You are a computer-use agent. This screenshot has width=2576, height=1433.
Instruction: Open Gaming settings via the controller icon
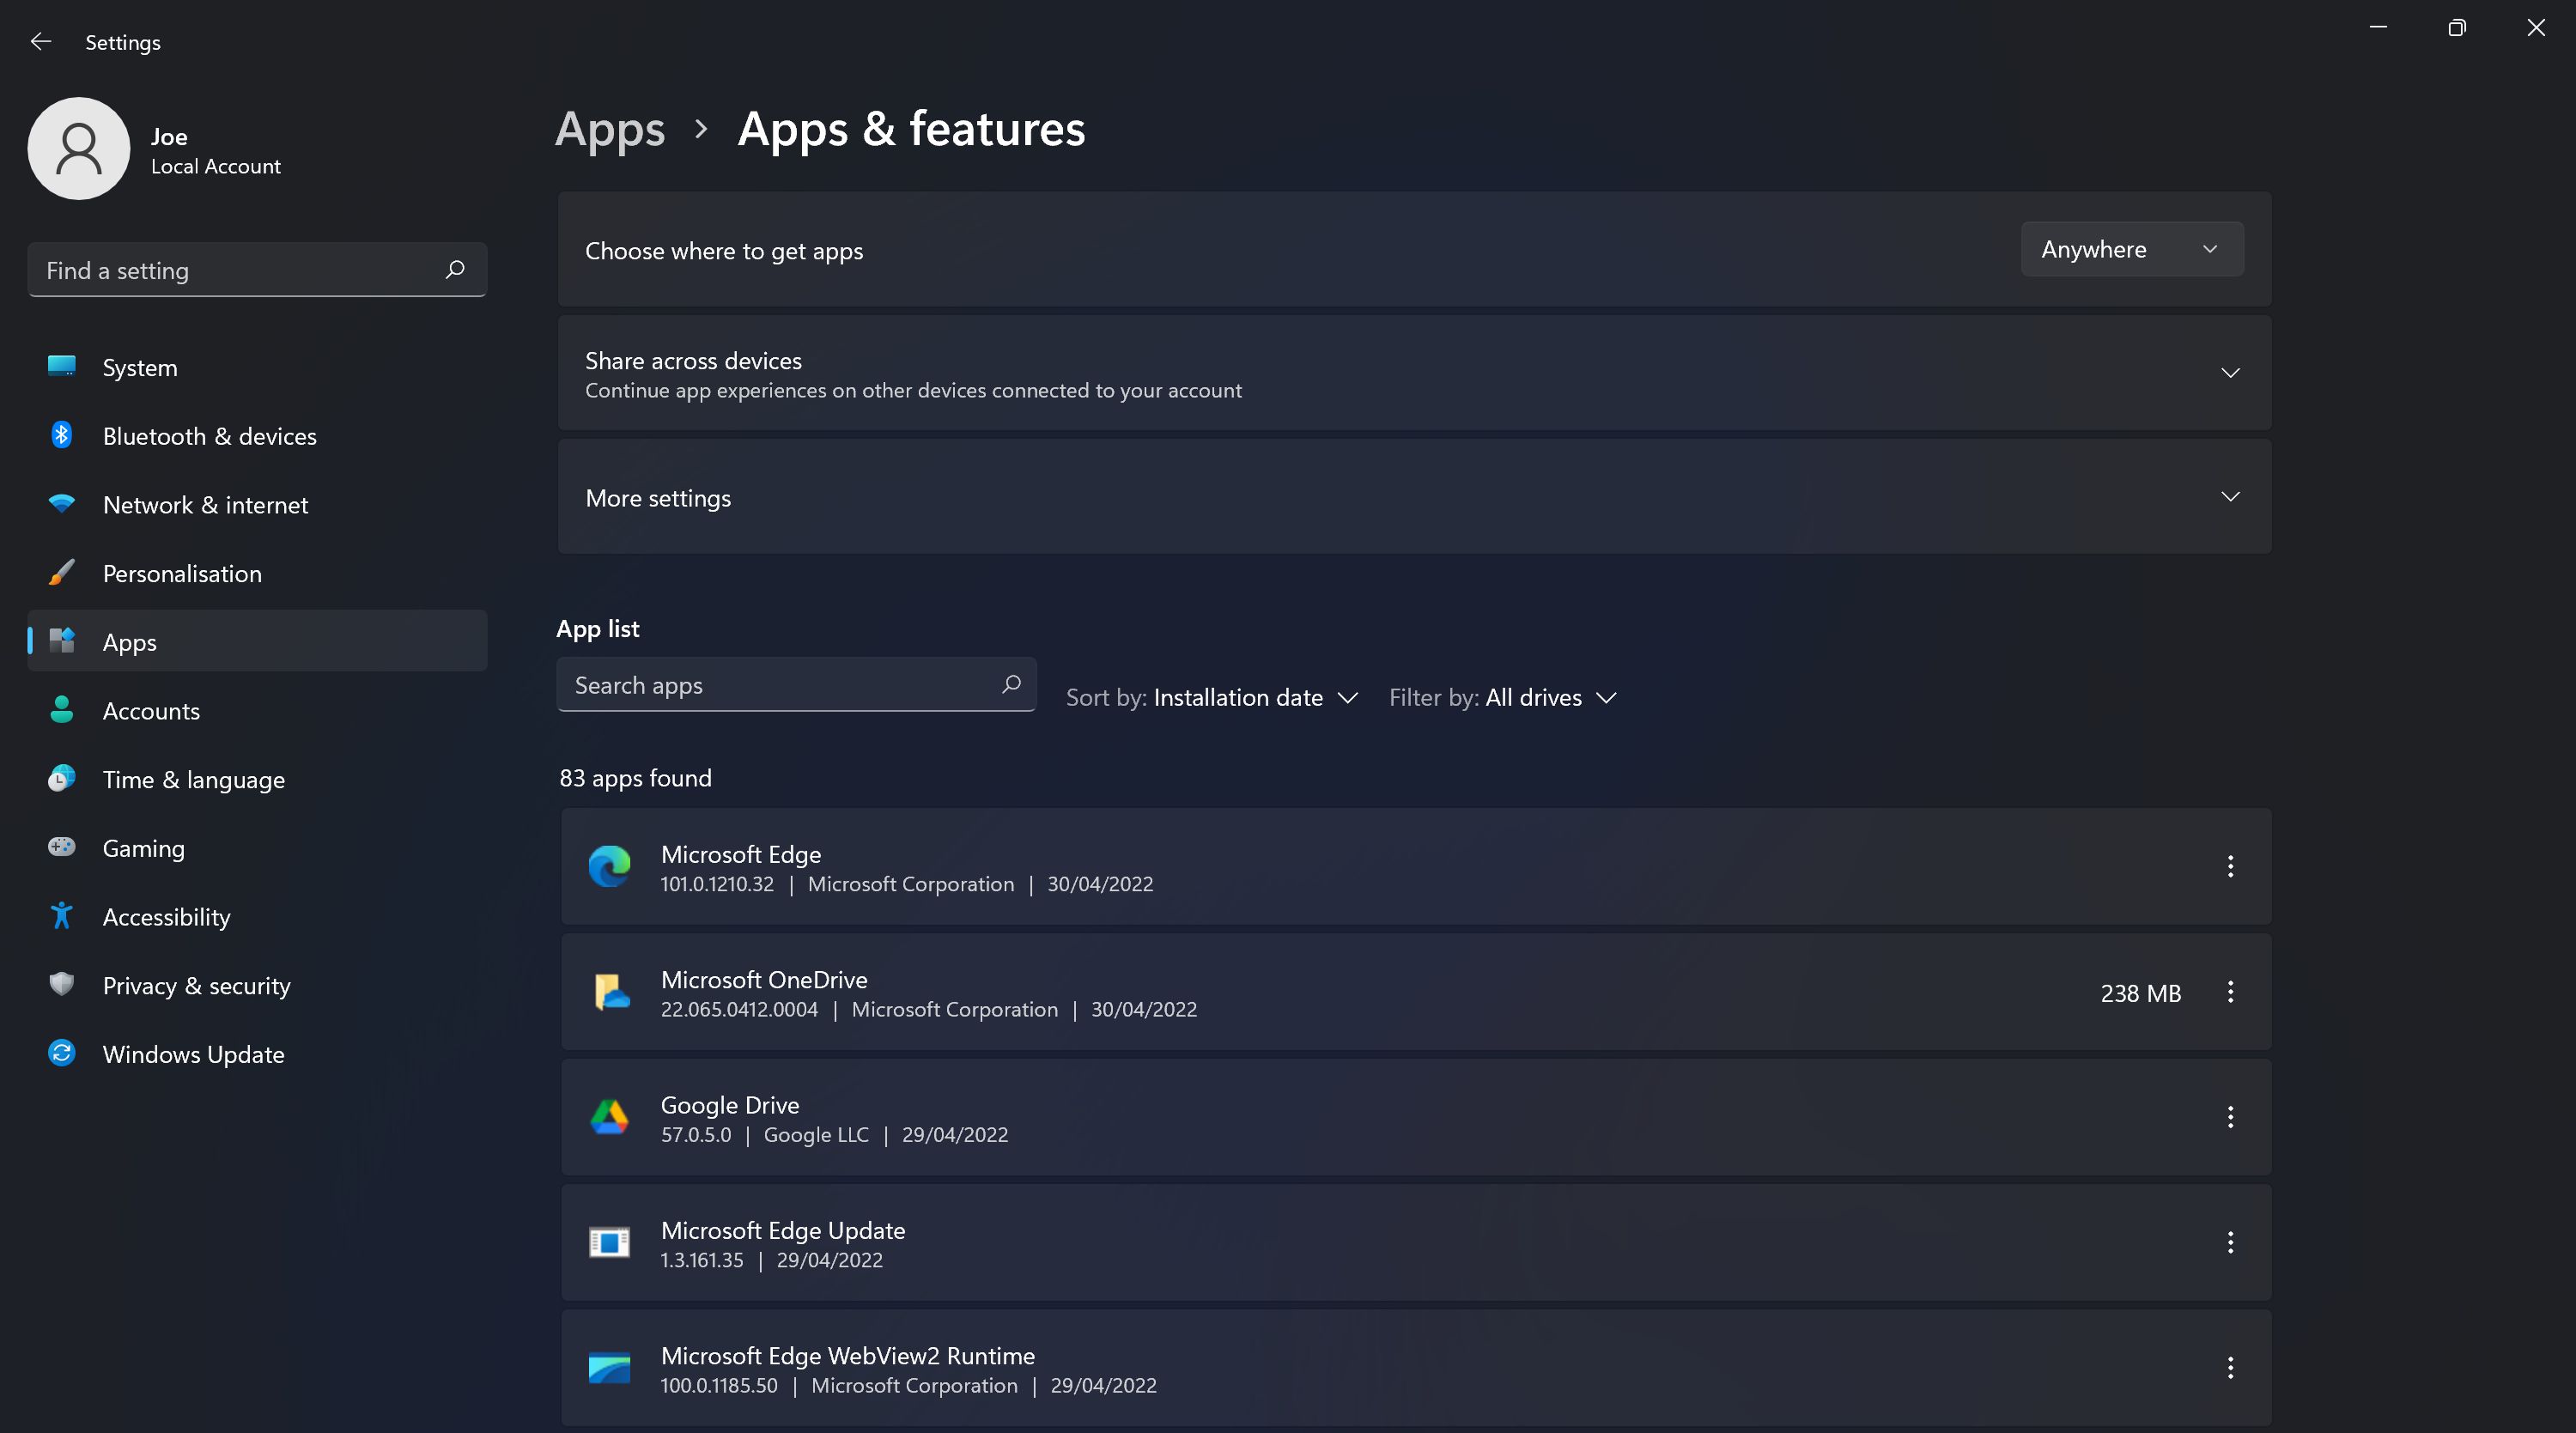[x=62, y=847]
